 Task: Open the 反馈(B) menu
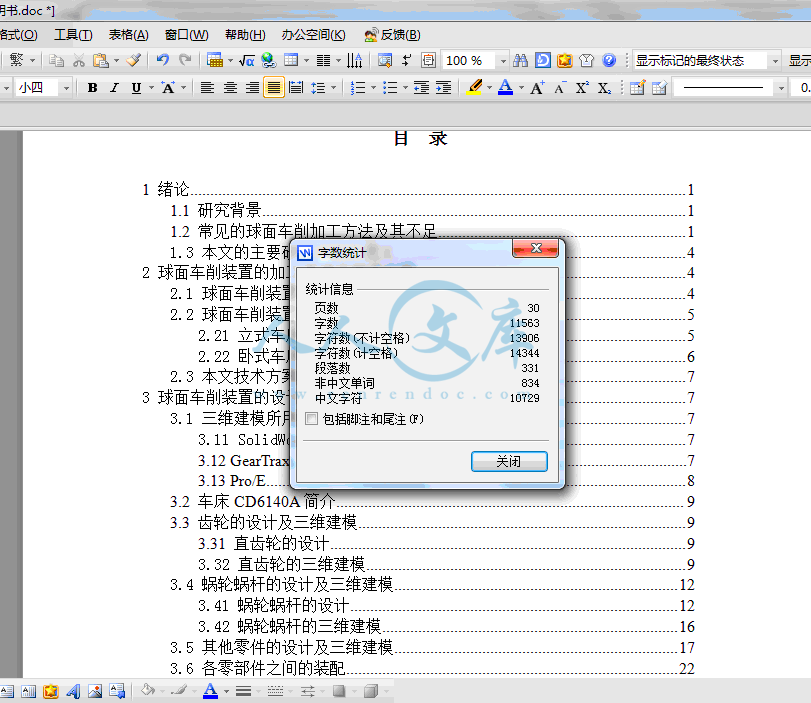393,35
